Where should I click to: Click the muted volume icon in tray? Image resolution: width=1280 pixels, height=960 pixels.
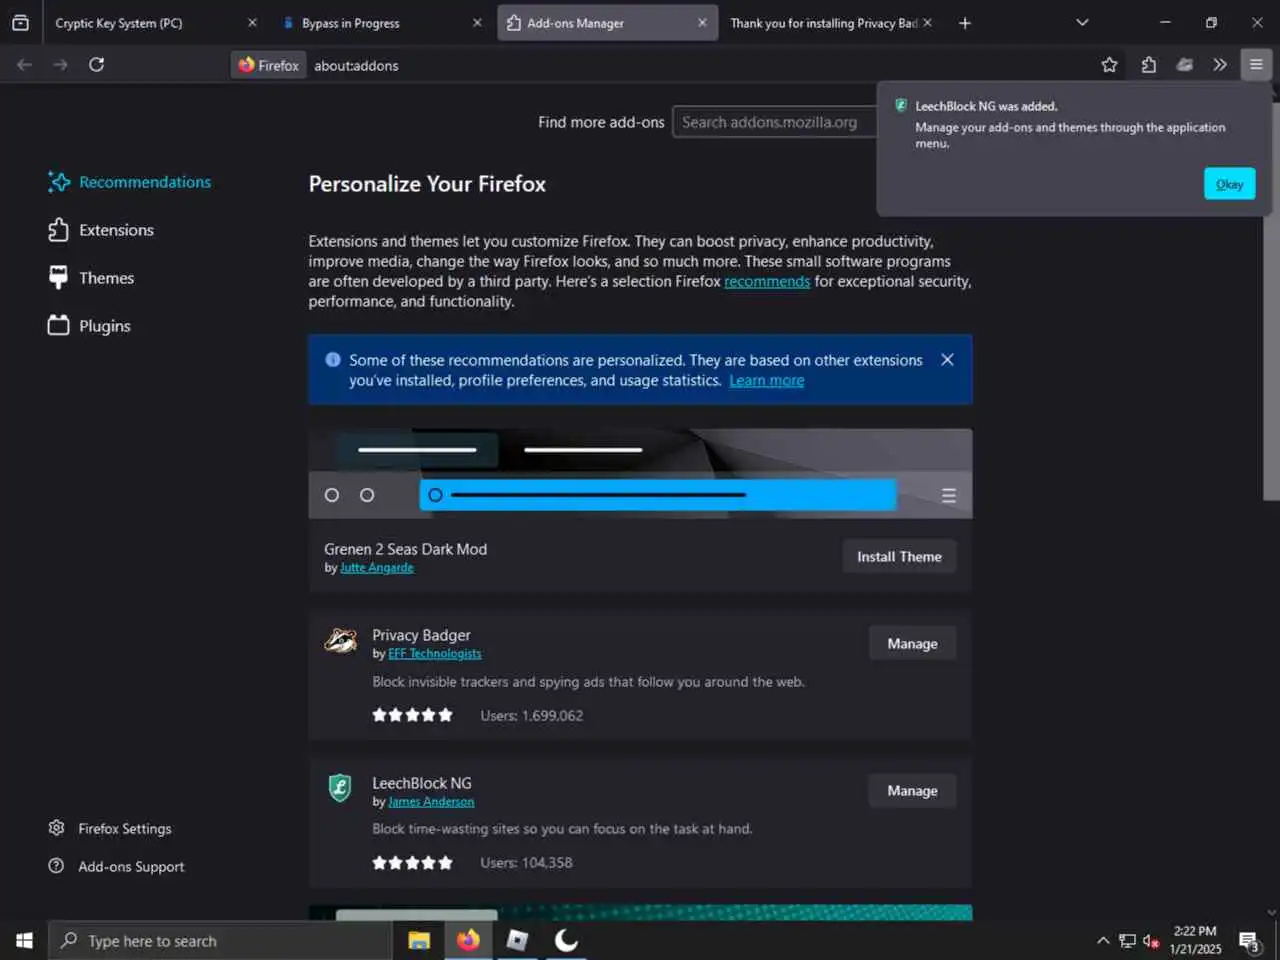pyautogui.click(x=1151, y=940)
